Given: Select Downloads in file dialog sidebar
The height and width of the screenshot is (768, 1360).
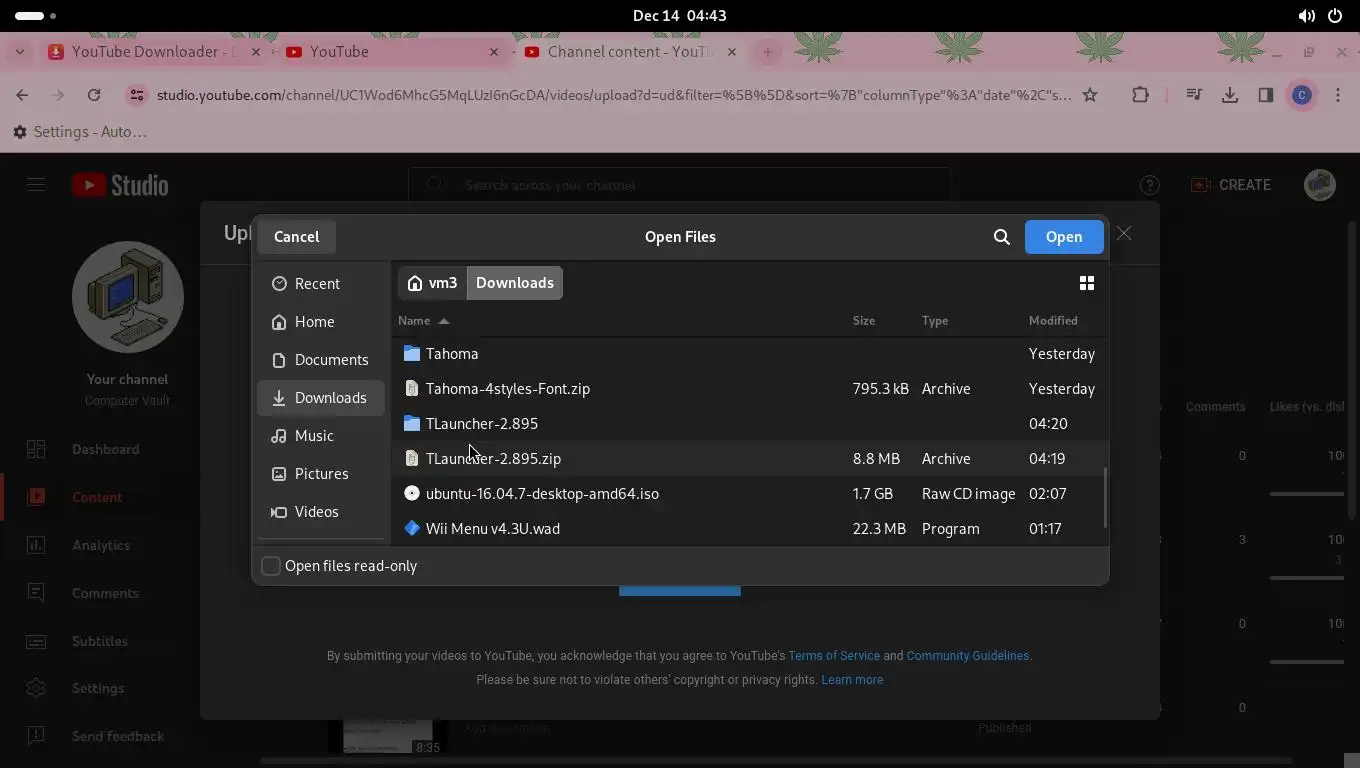Looking at the screenshot, I should (x=320, y=398).
